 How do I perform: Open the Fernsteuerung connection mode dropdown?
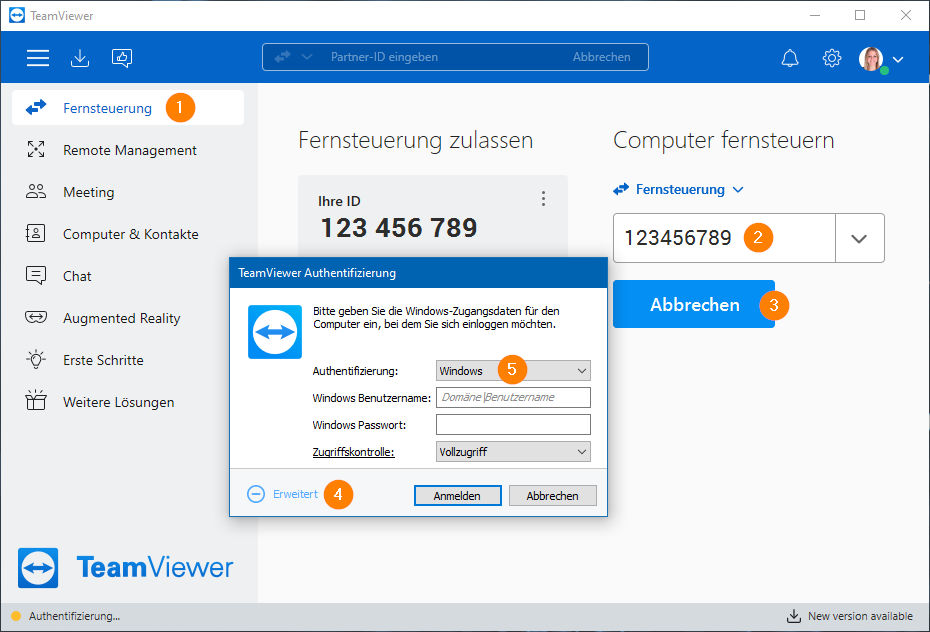coord(678,189)
